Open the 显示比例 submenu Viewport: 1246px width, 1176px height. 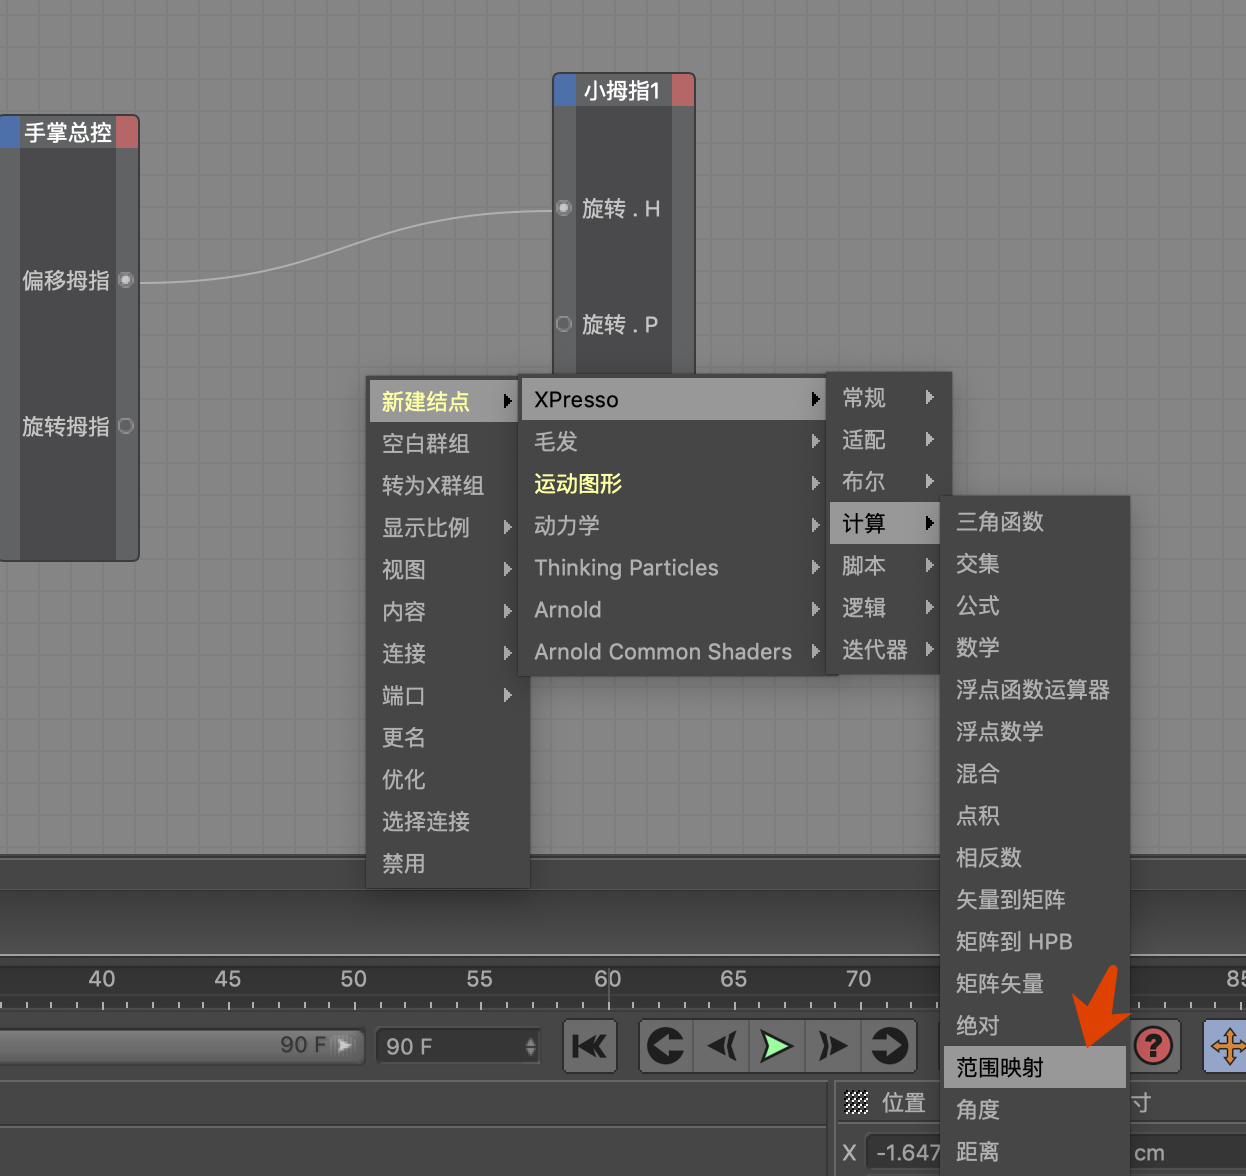click(x=443, y=527)
